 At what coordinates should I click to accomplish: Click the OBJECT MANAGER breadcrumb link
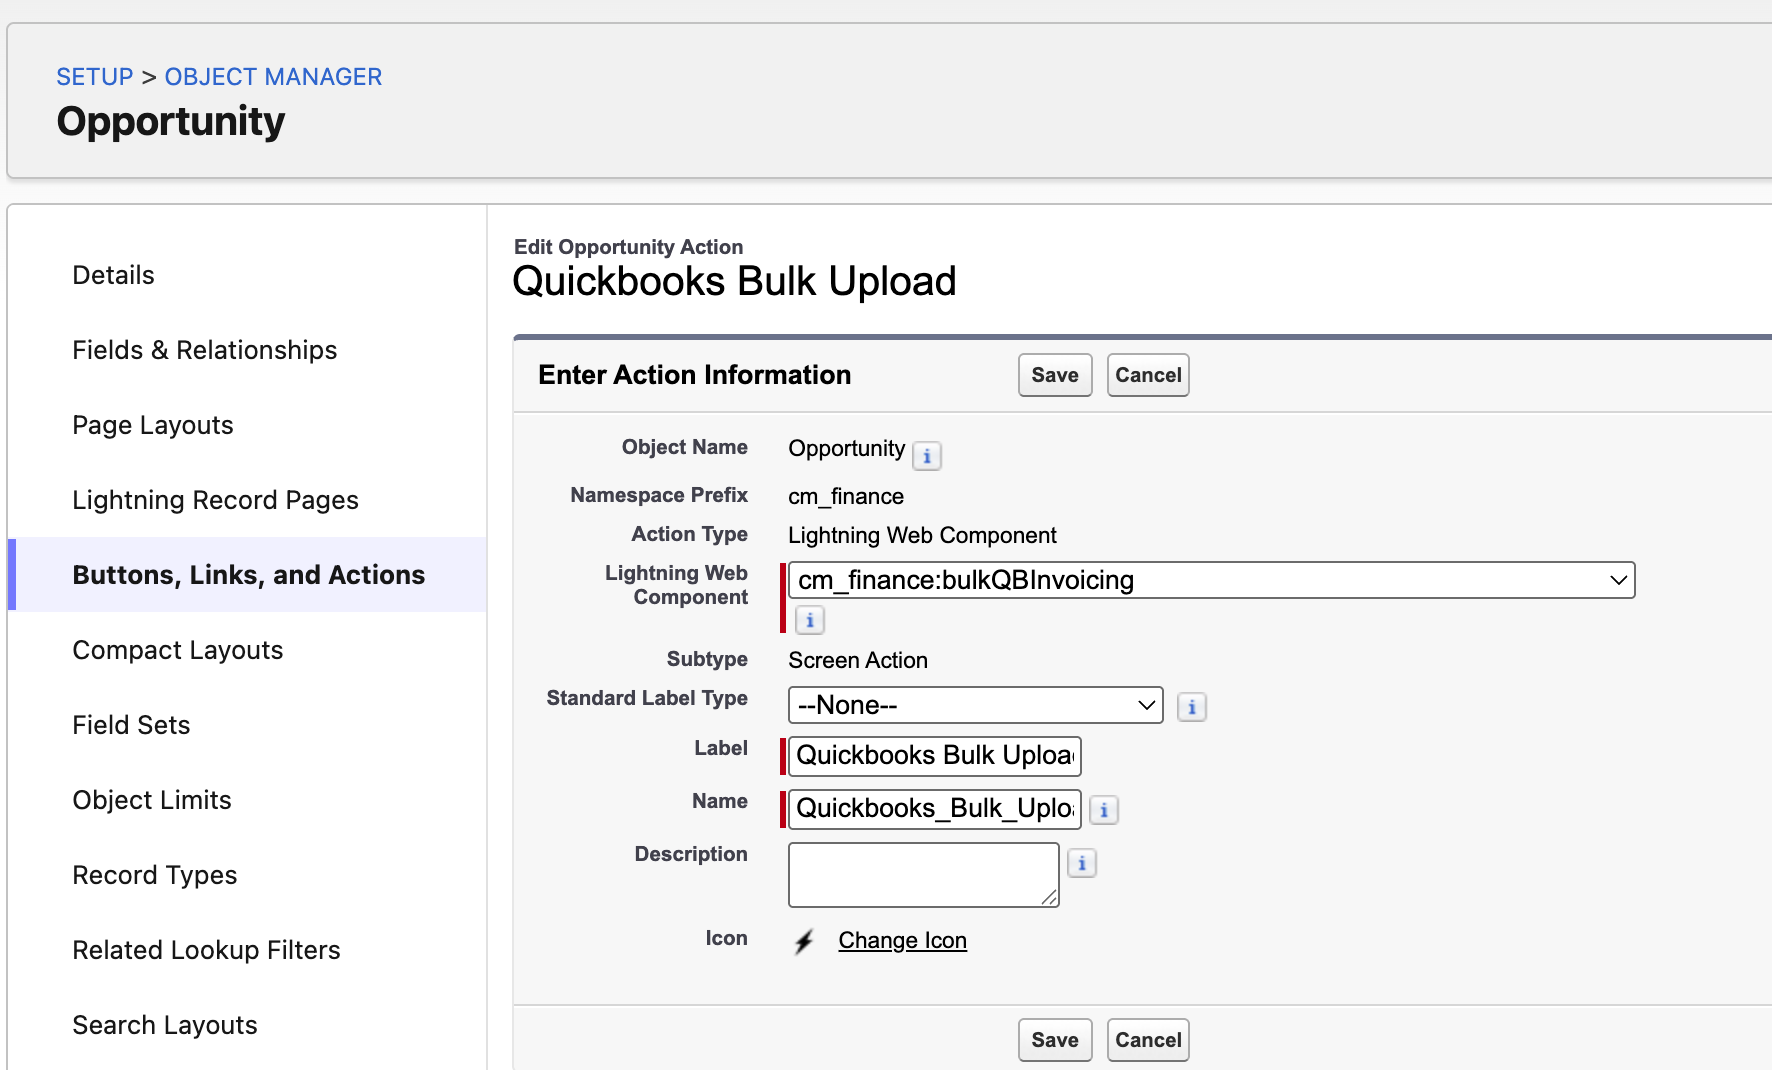(273, 77)
